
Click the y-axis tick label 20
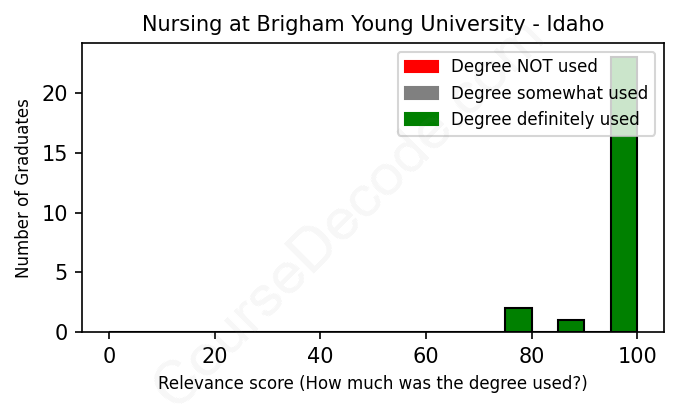tap(59, 94)
